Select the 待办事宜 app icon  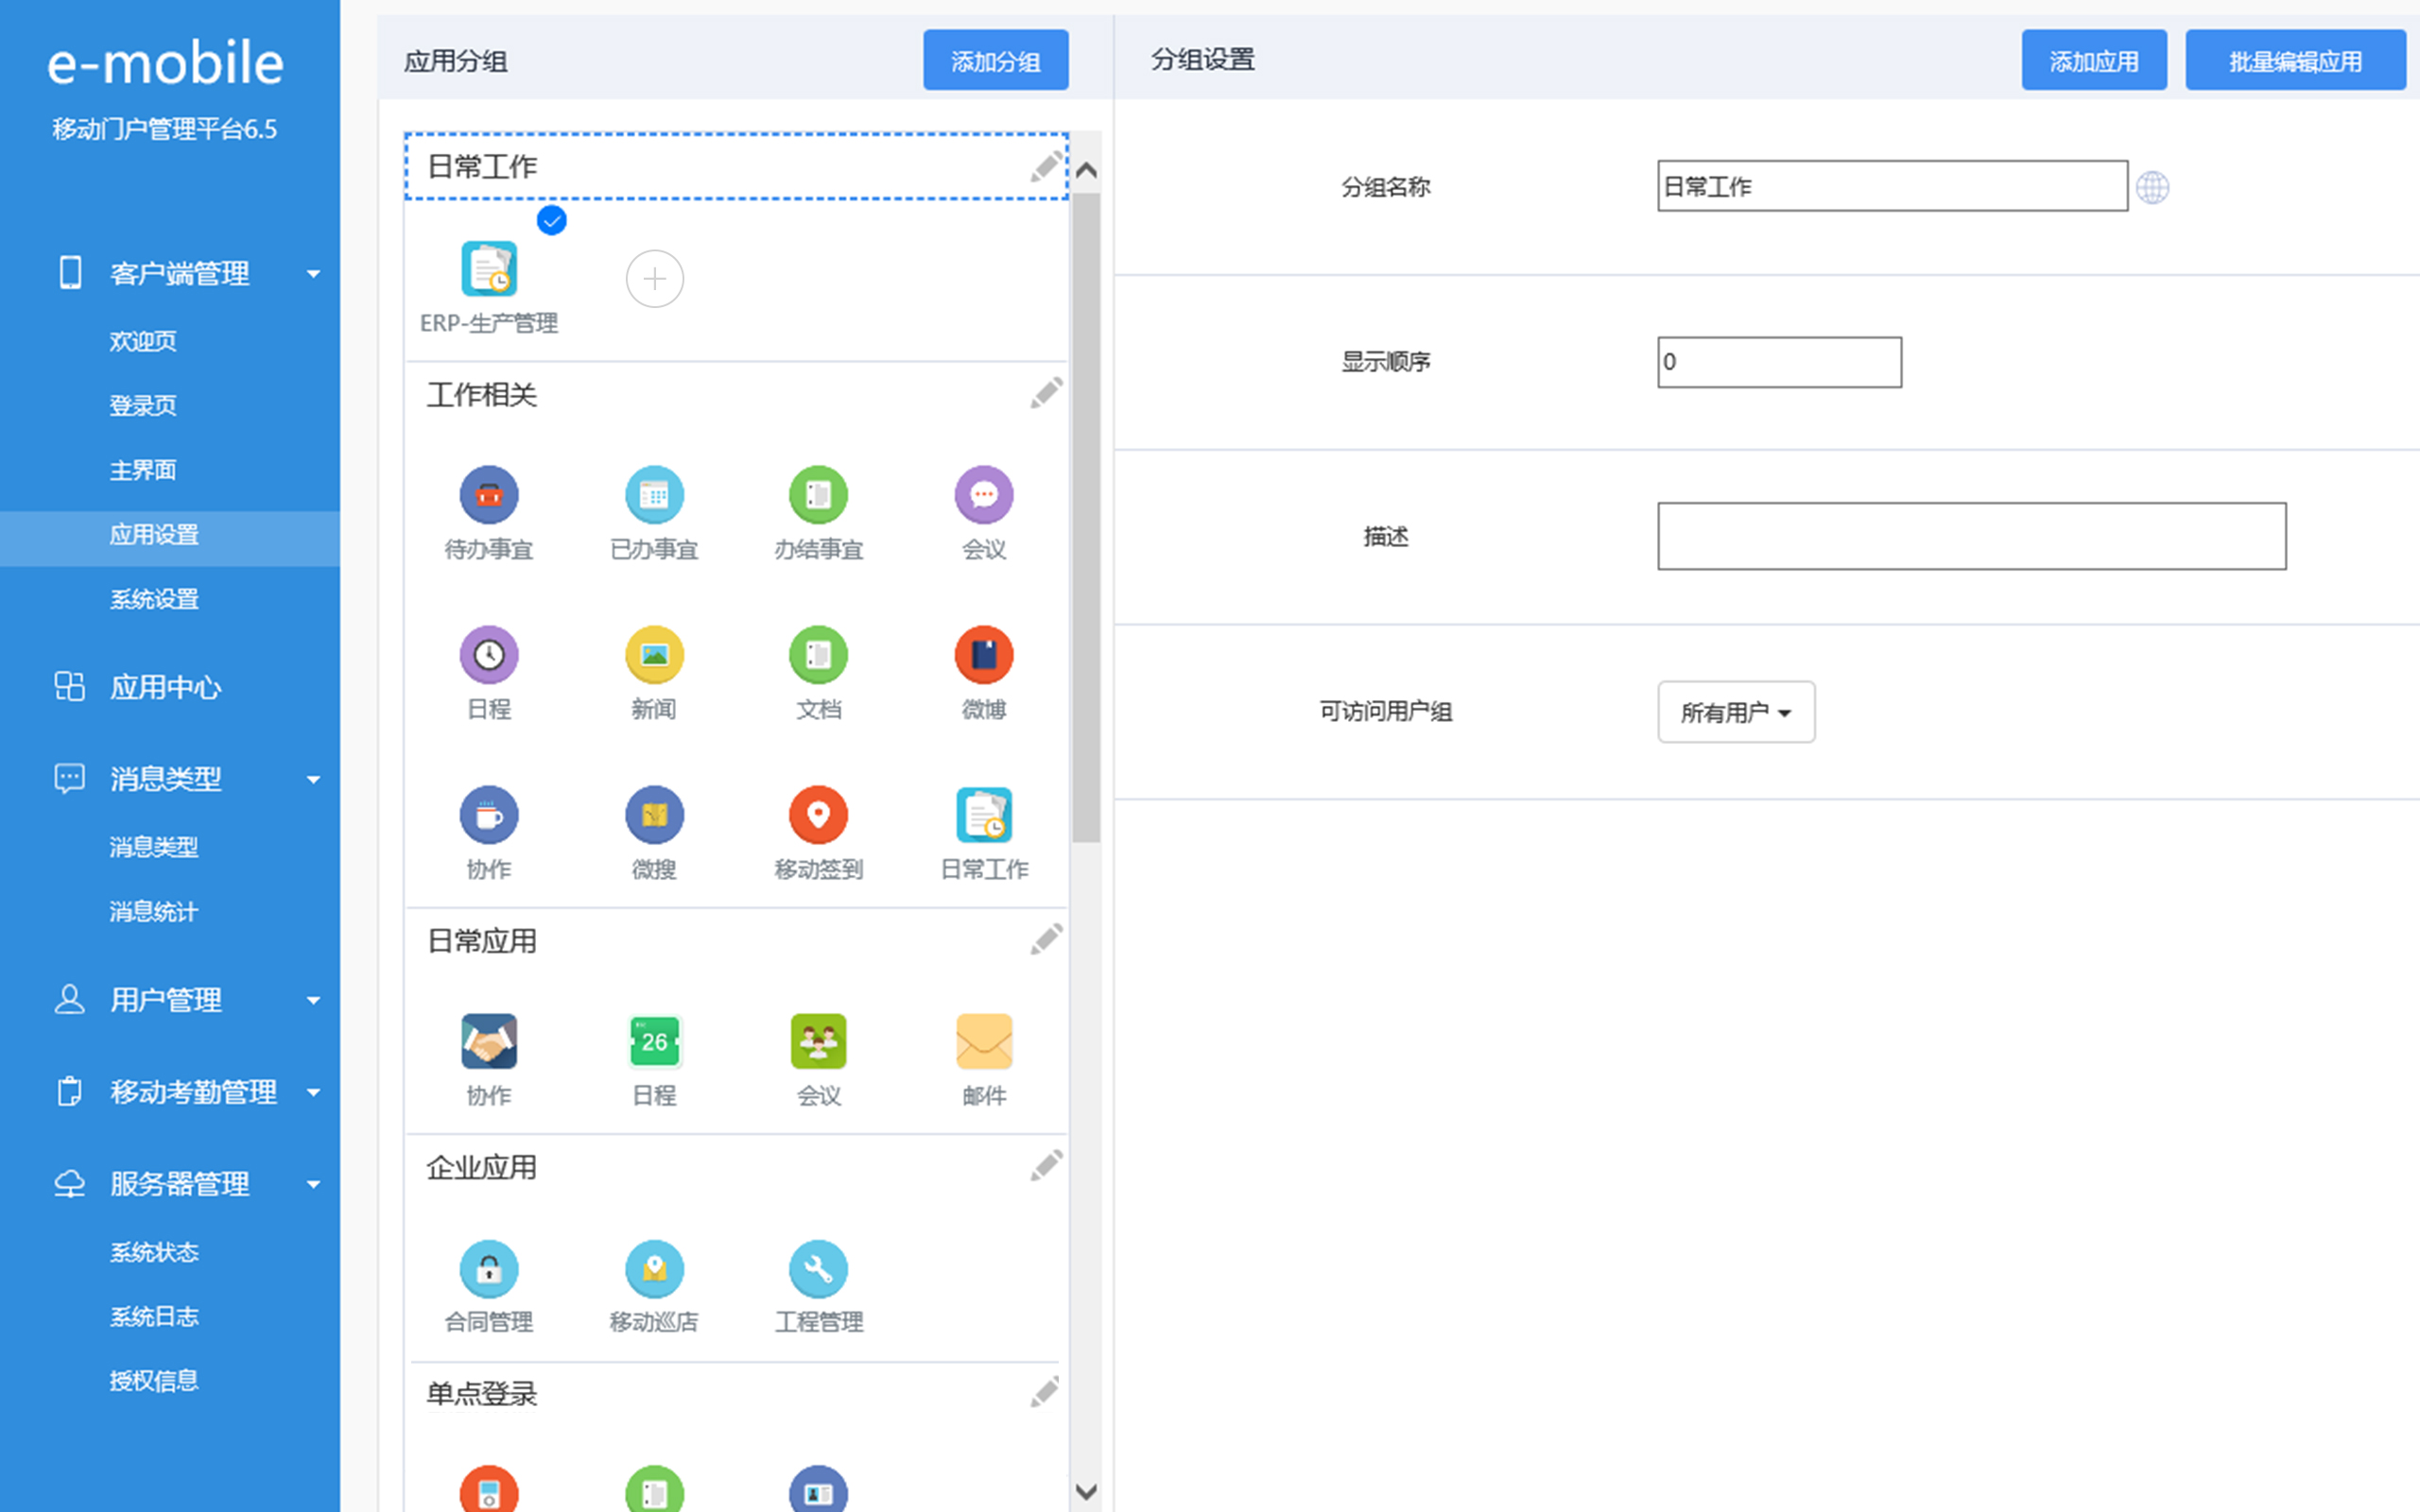[x=489, y=495]
